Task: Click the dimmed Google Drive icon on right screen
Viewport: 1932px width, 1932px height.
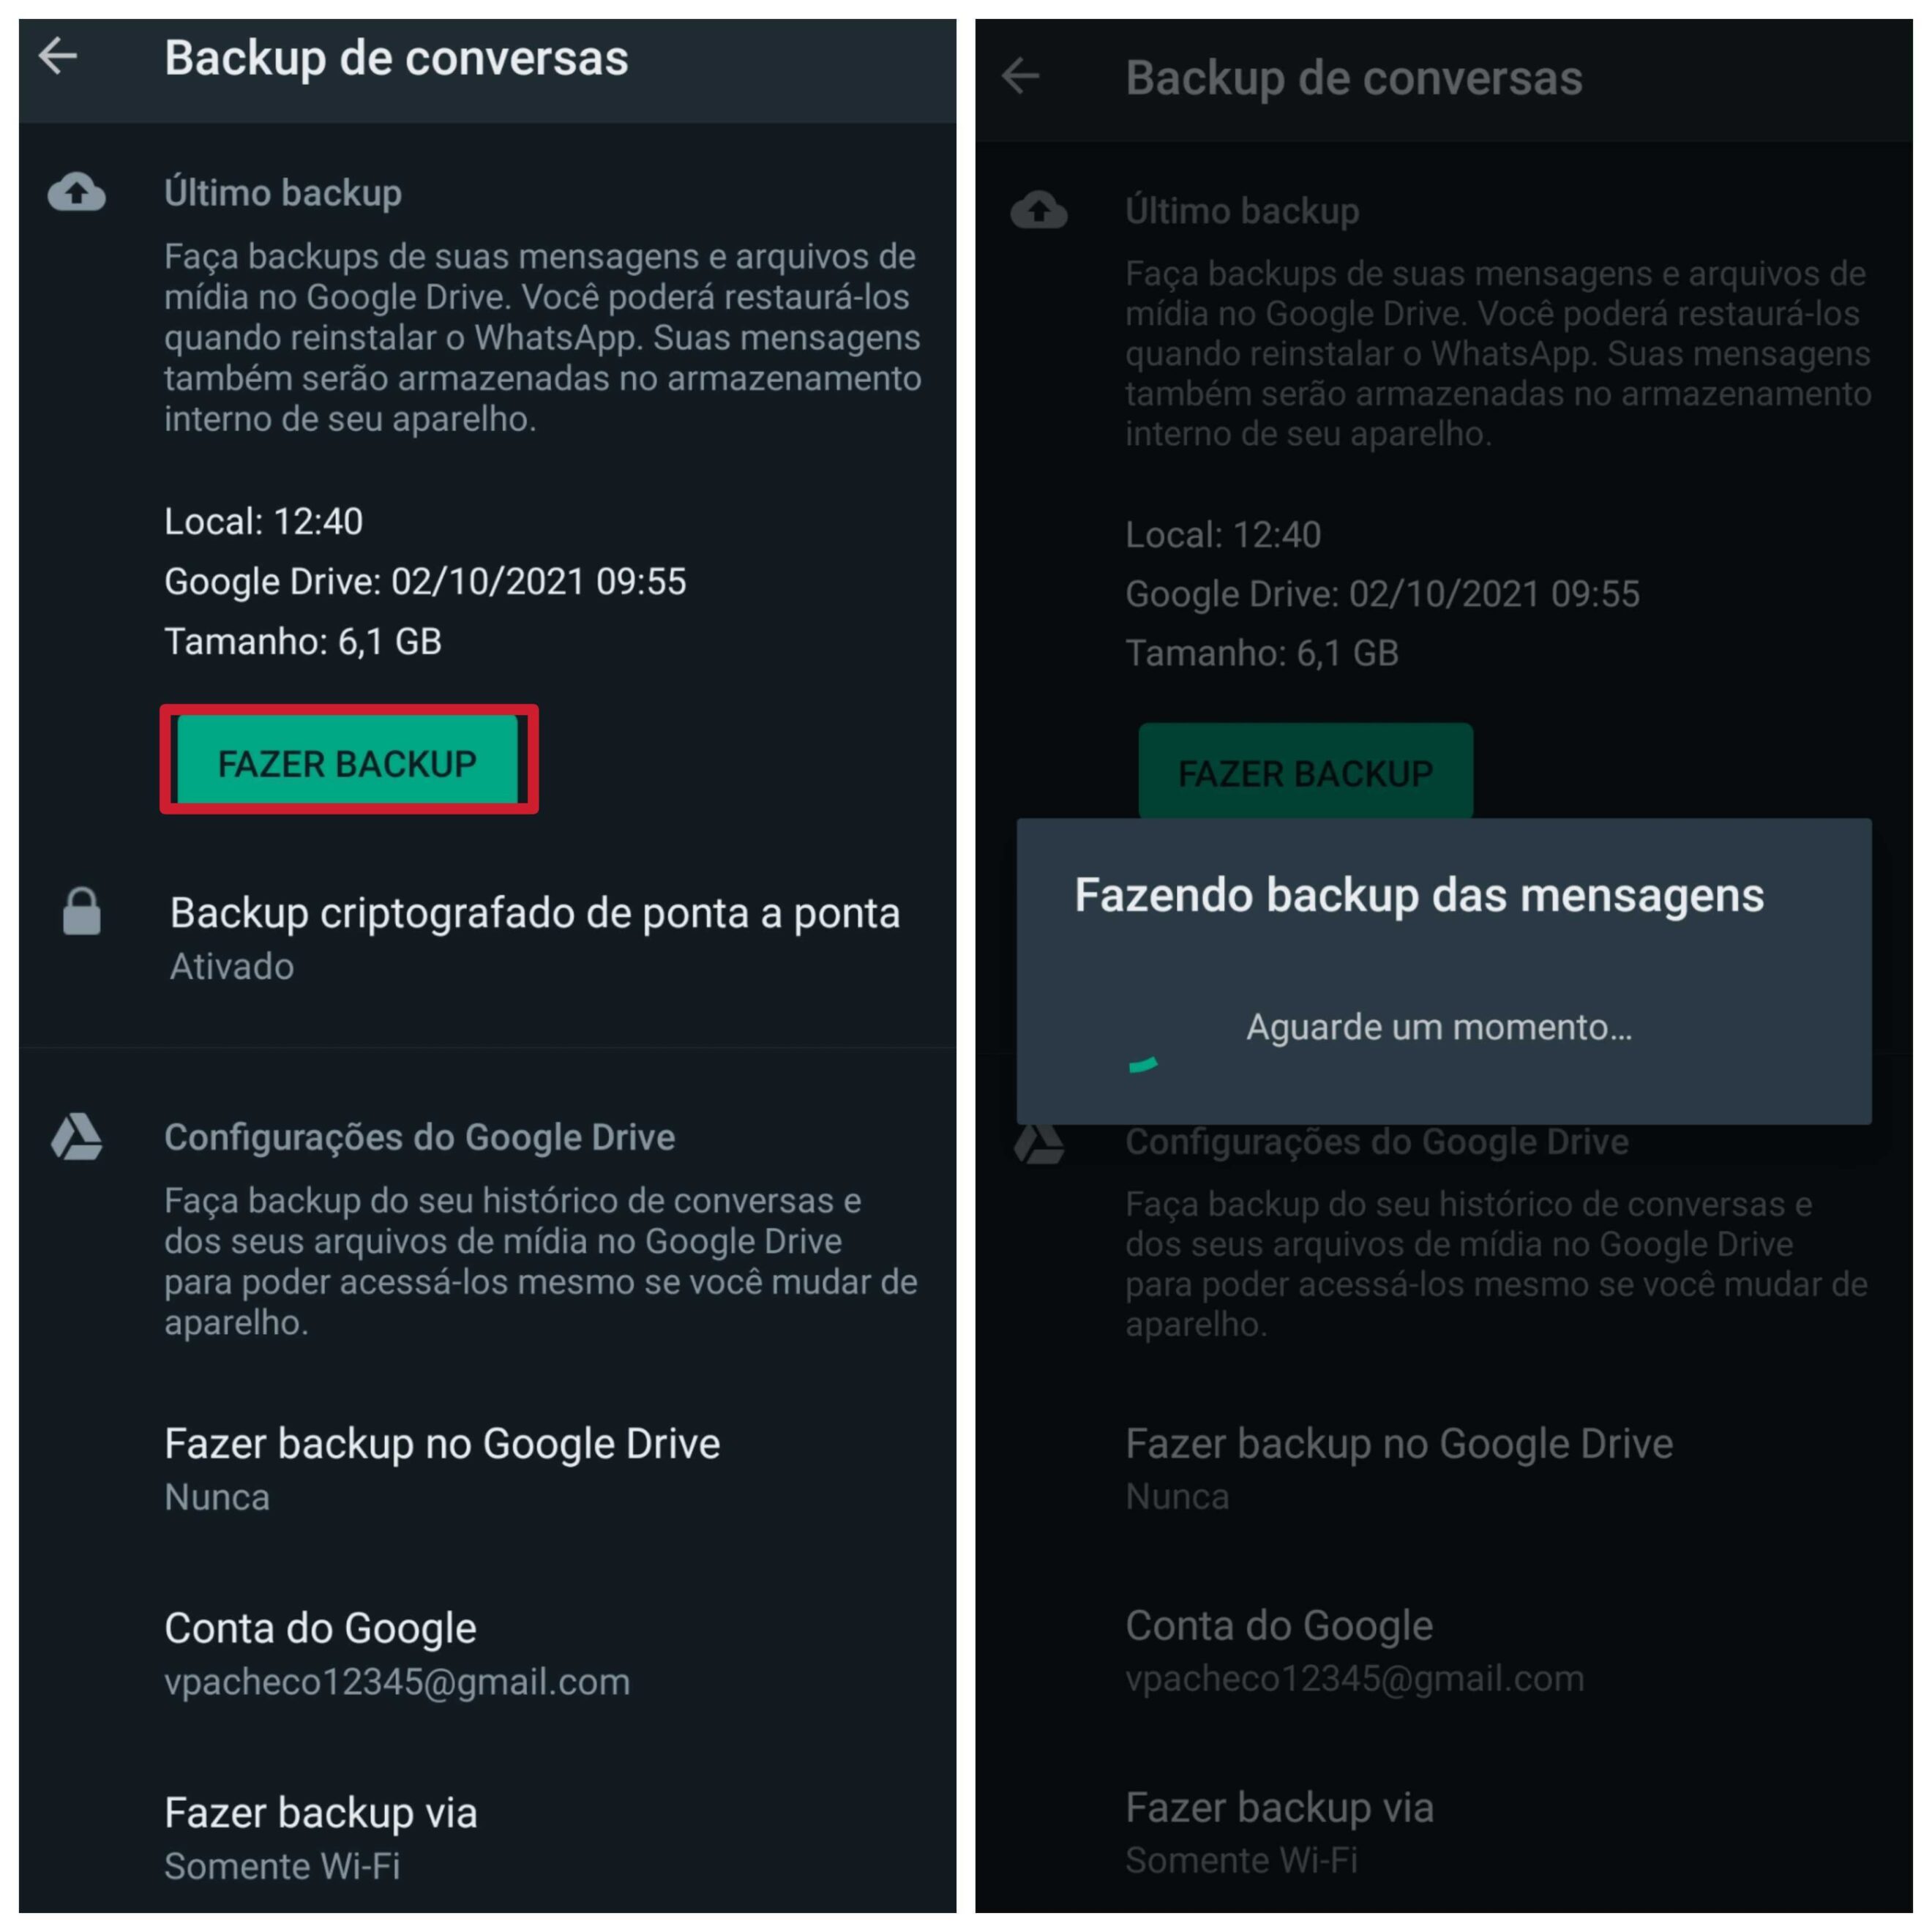Action: (x=1039, y=1144)
